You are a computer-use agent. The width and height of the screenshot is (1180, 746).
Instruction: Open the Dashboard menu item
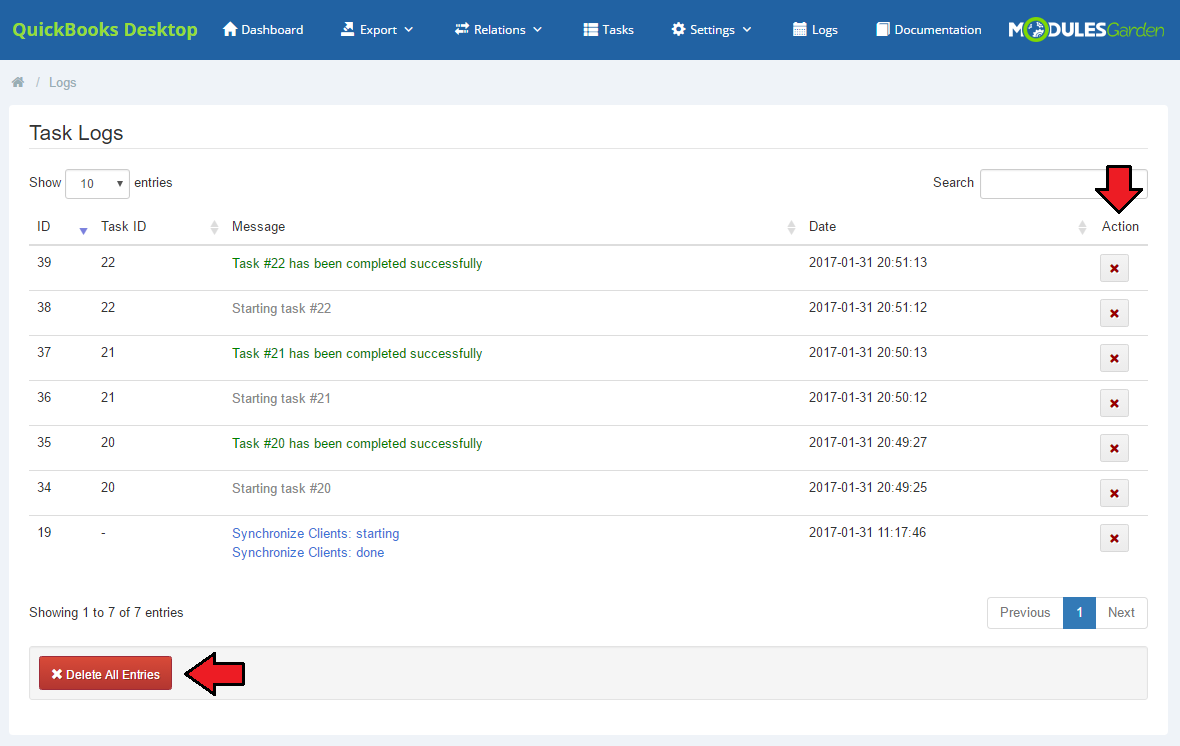point(263,29)
